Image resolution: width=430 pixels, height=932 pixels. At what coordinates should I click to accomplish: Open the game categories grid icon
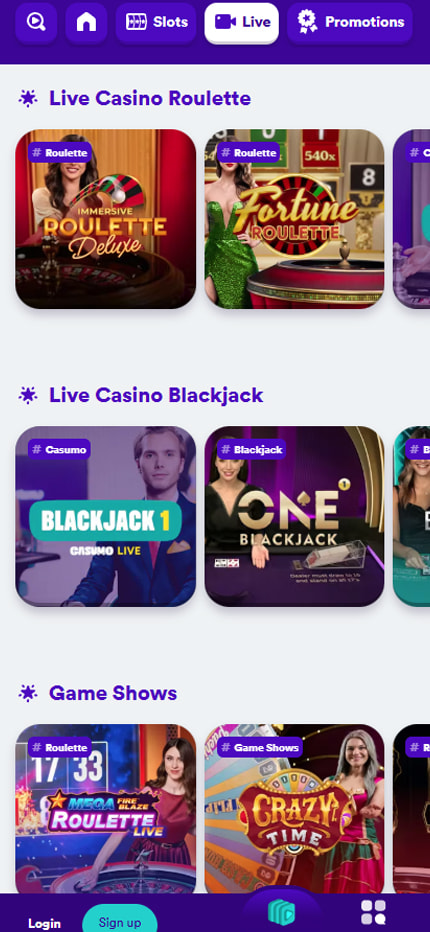pyautogui.click(x=373, y=912)
